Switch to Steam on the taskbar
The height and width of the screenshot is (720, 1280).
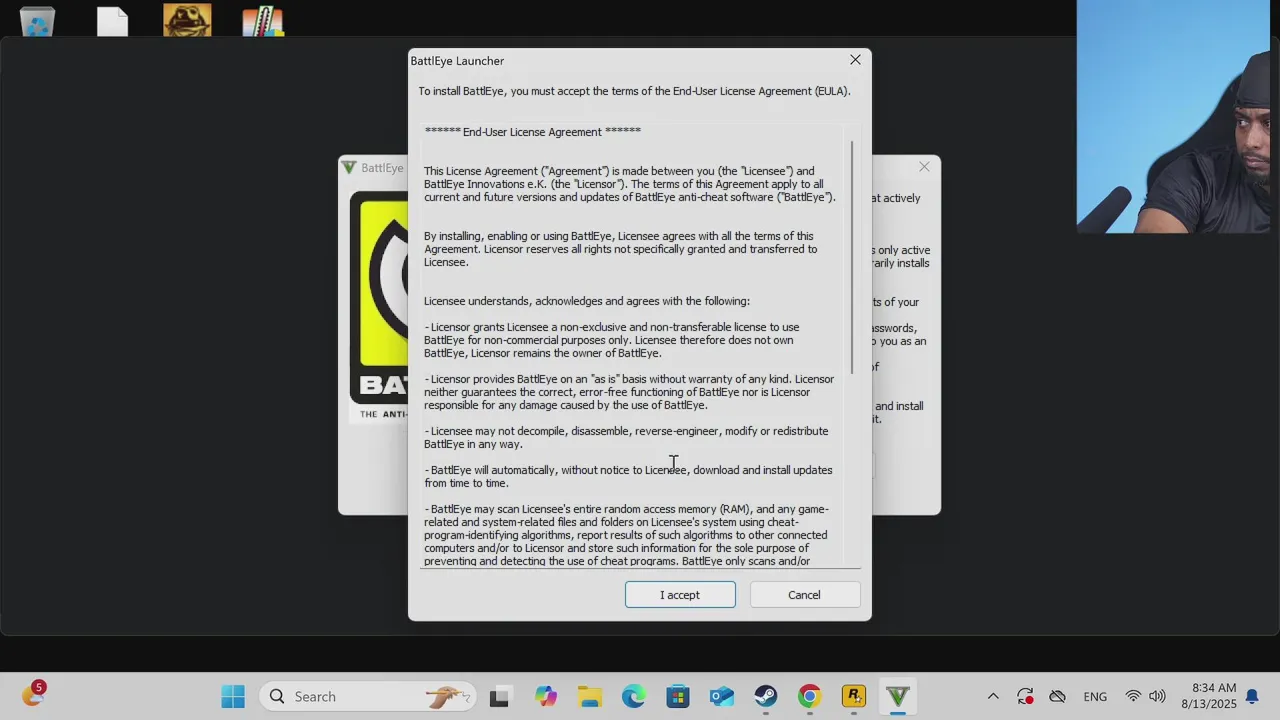(766, 696)
